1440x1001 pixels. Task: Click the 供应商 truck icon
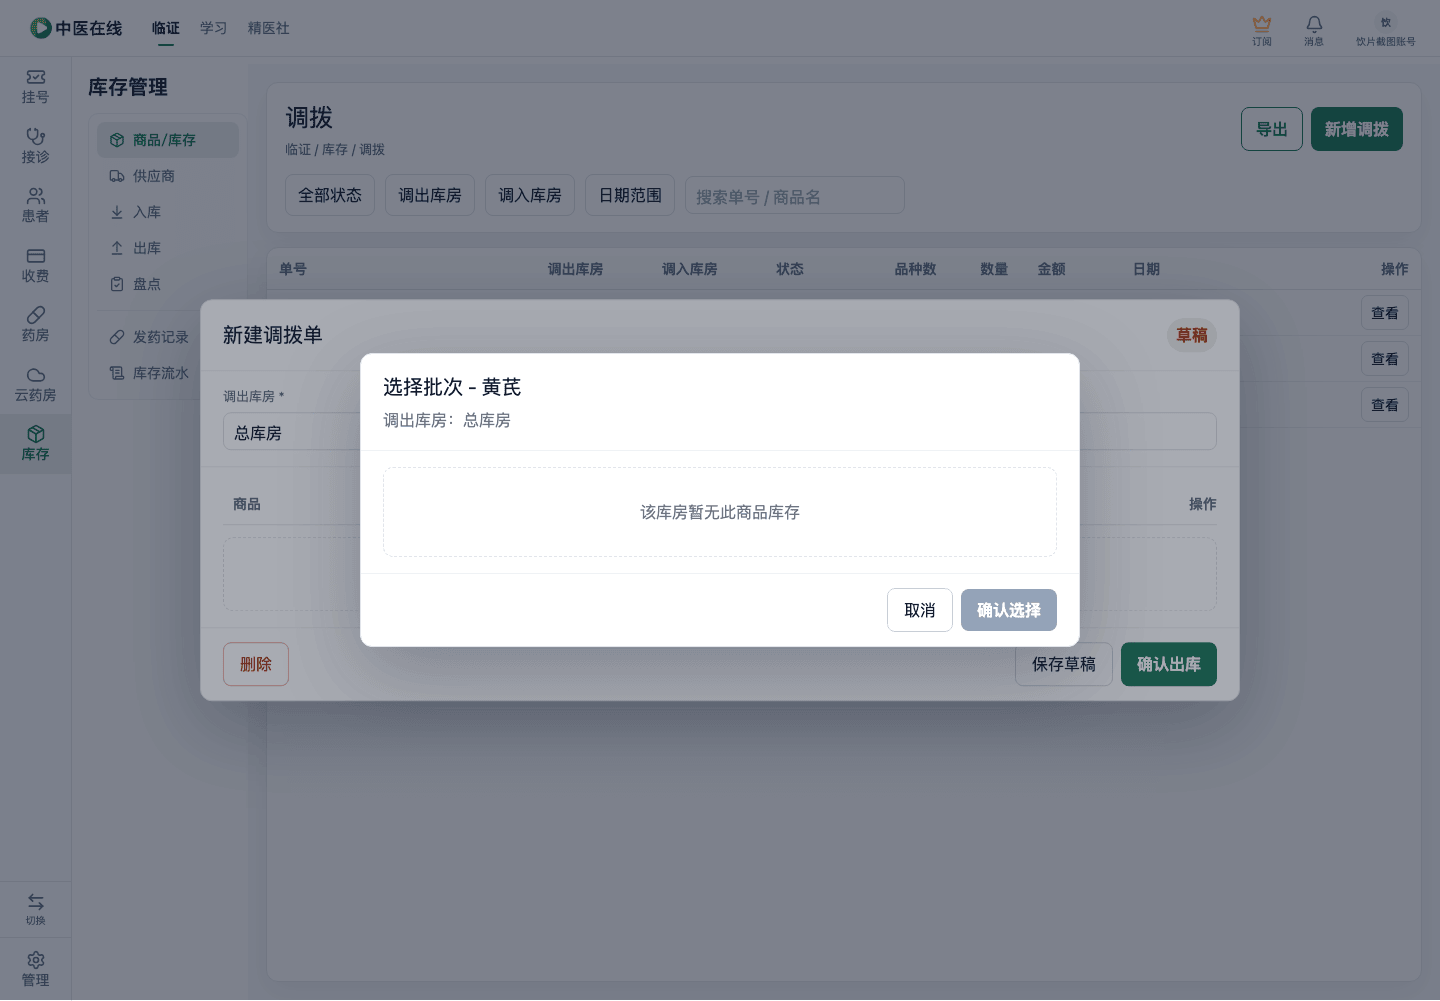tap(117, 176)
